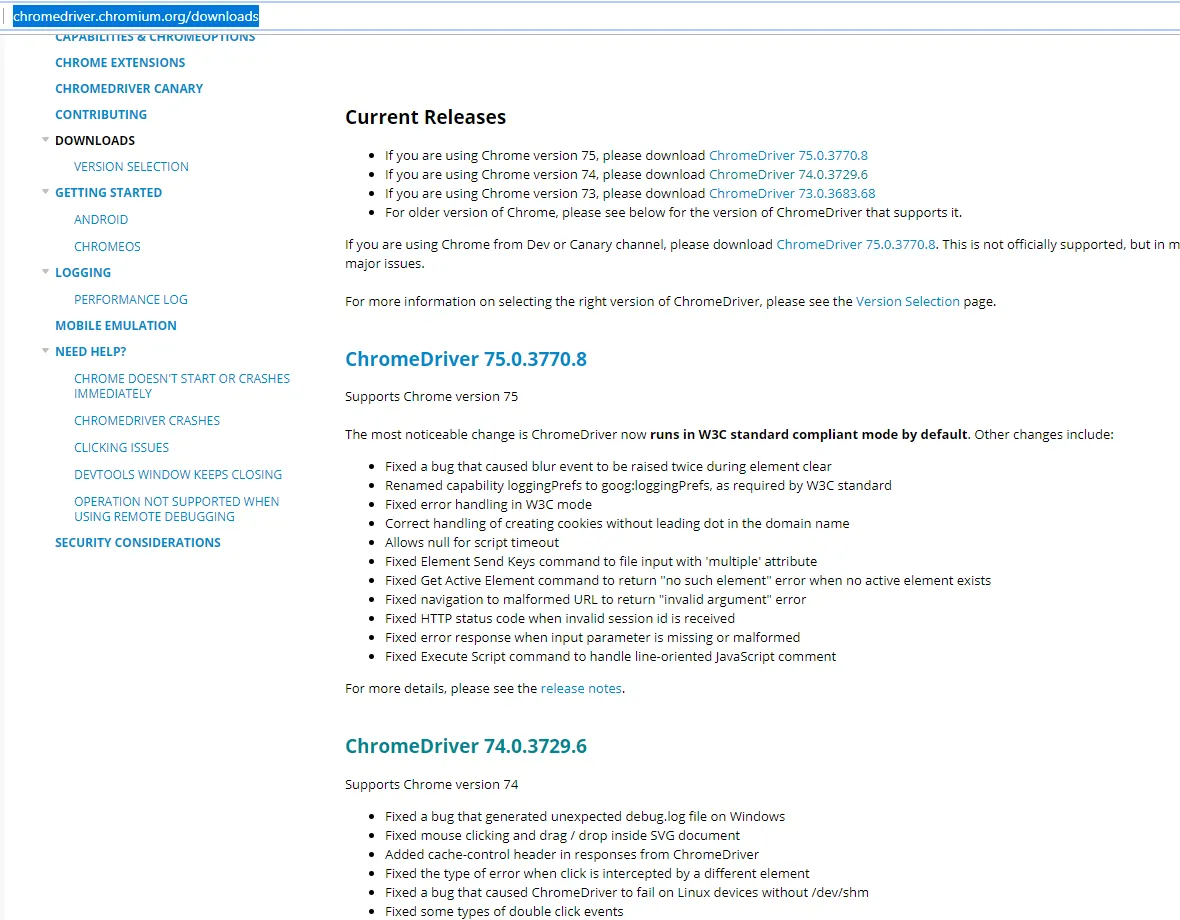Click the Current Releases heading
Screen dimensions: 1180x920
tap(425, 117)
